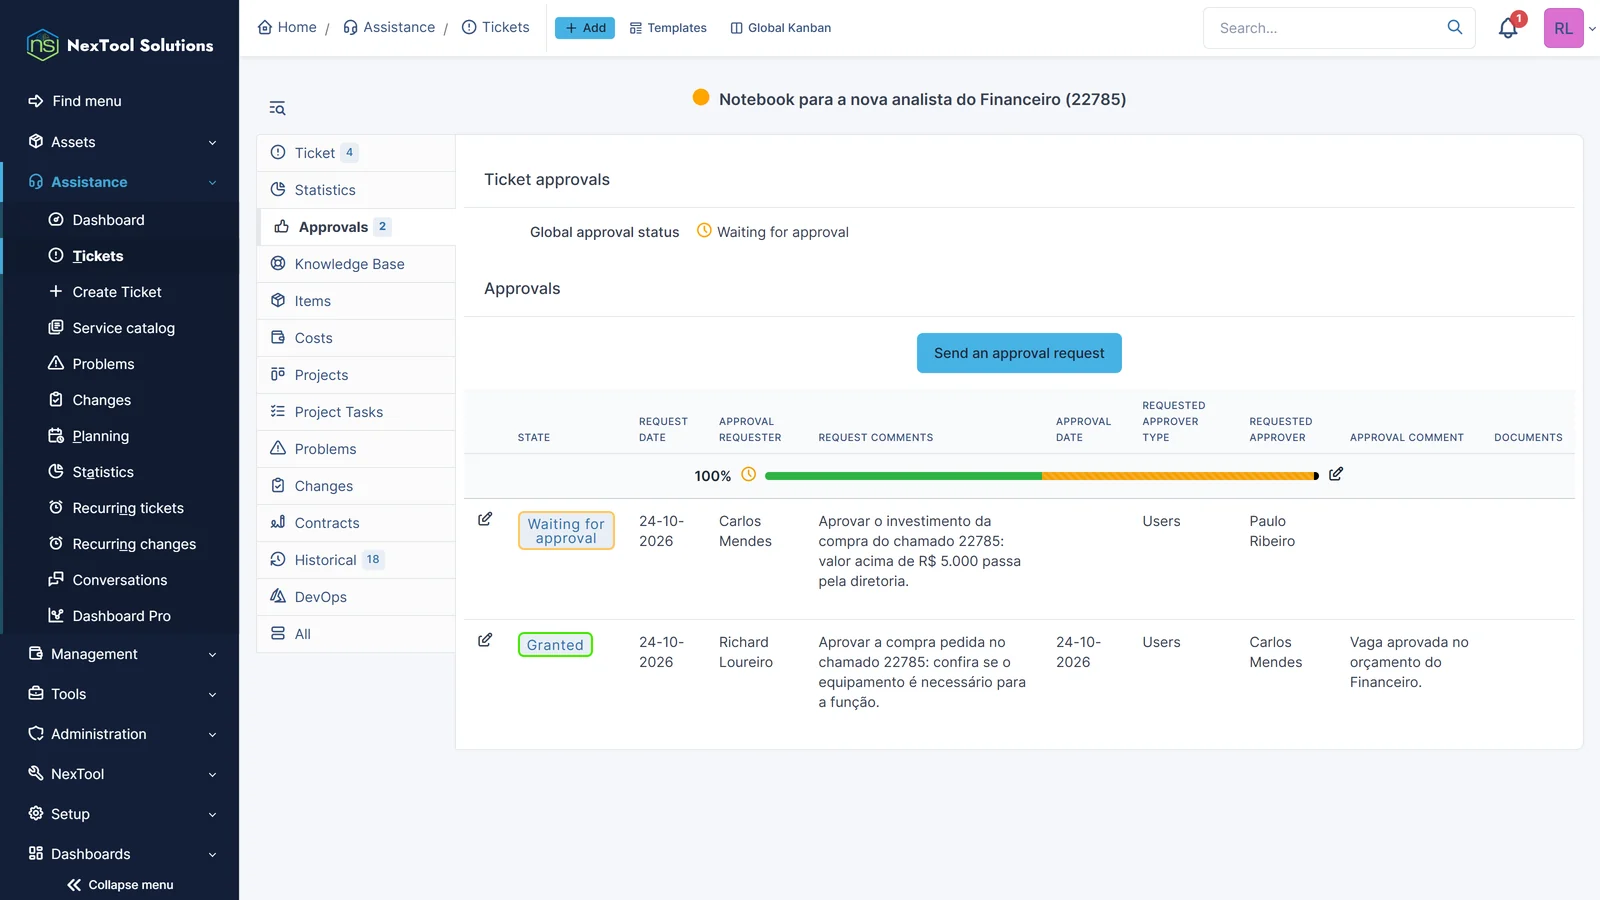Open the RL user avatar
1600x900 pixels.
tap(1563, 28)
